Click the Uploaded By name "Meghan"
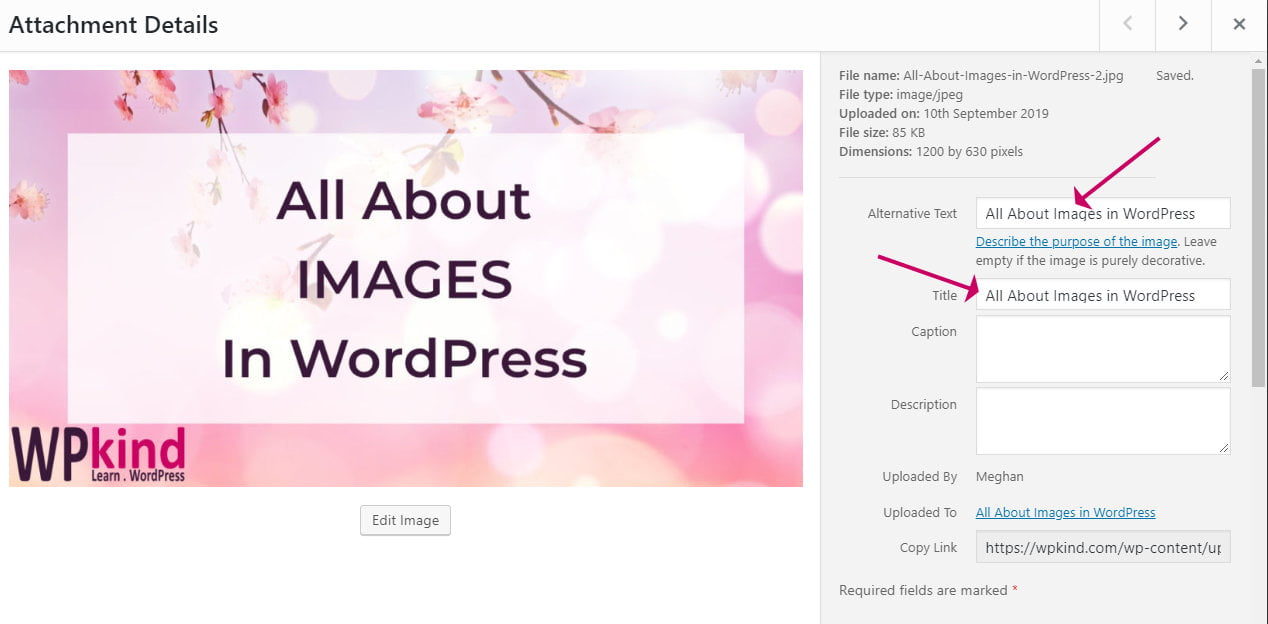1268x624 pixels. click(x=999, y=476)
